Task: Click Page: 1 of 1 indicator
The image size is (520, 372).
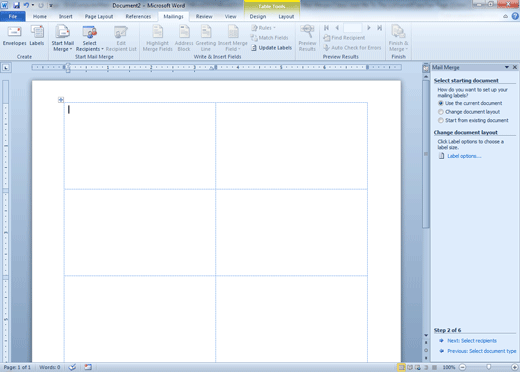Action: pos(17,367)
